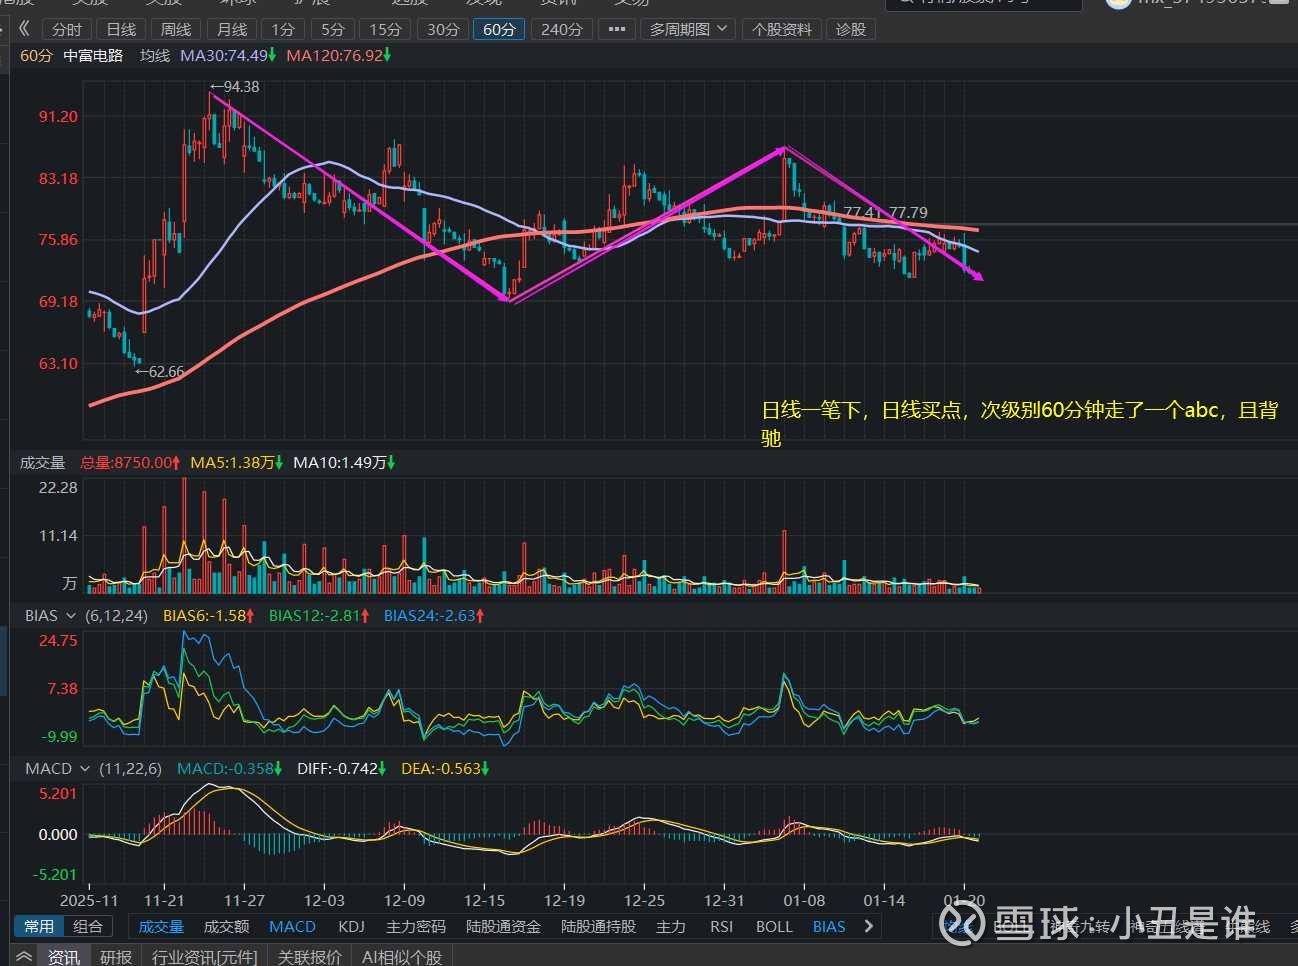Viewport: 1298px width, 966px height.
Task: Switch to 组合 indicator group
Action: [x=88, y=926]
